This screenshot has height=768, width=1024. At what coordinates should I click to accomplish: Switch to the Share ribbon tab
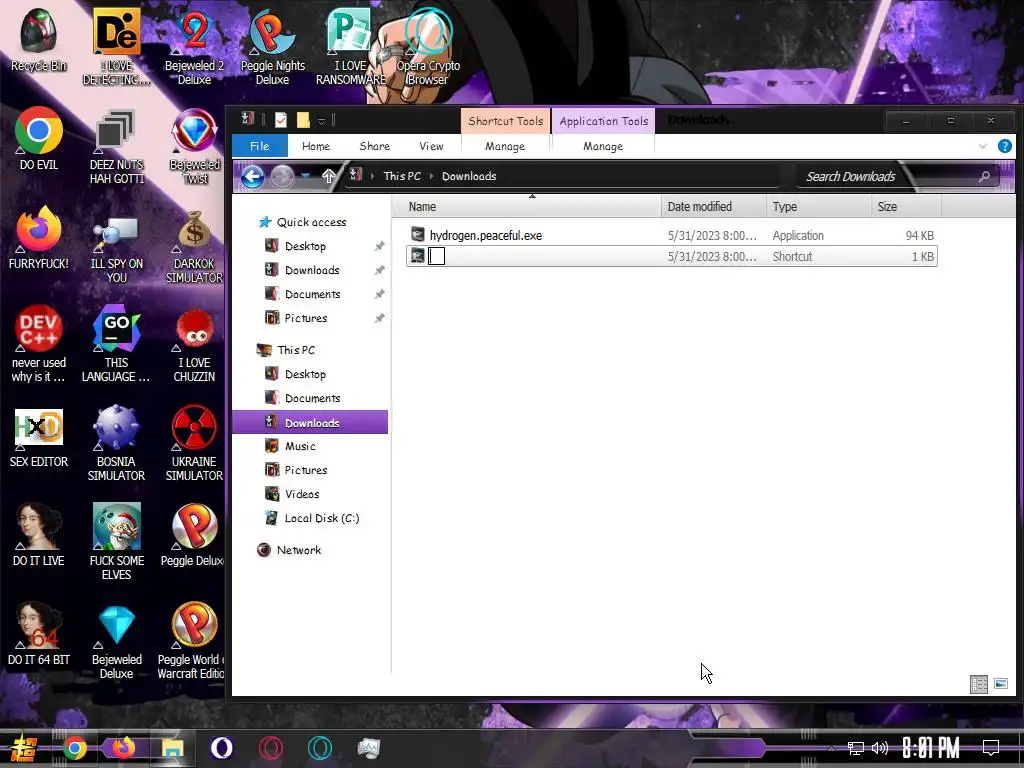(x=374, y=146)
